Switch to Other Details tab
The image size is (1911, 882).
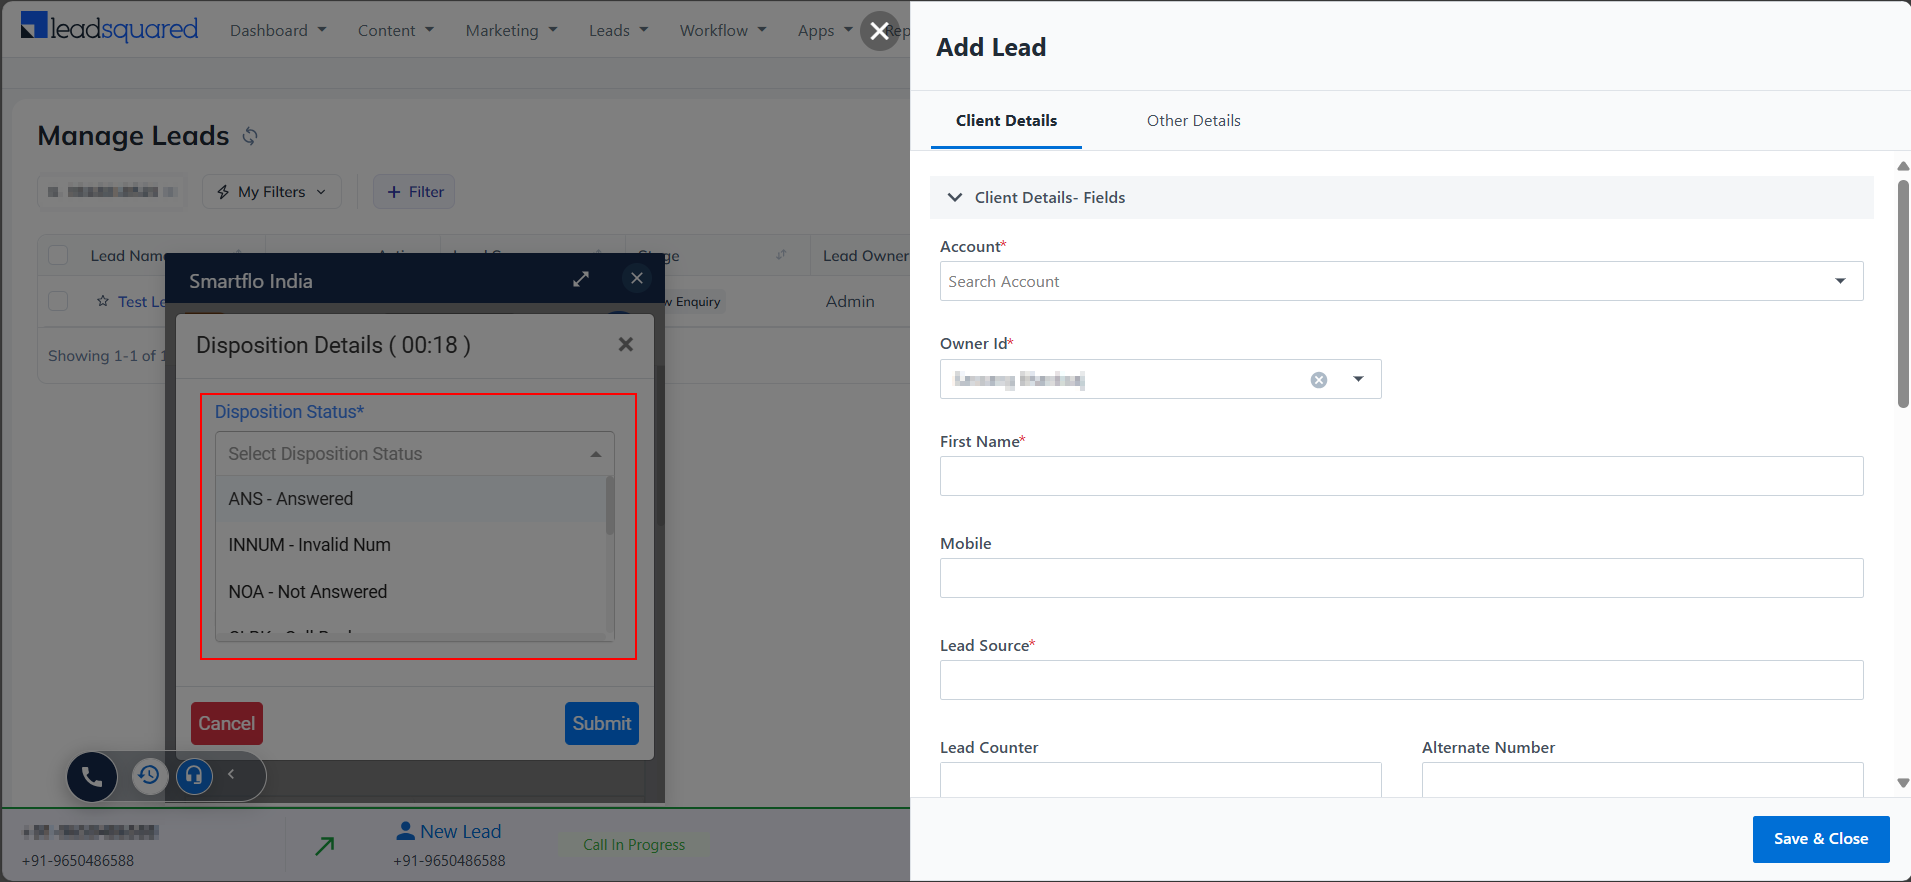point(1193,121)
